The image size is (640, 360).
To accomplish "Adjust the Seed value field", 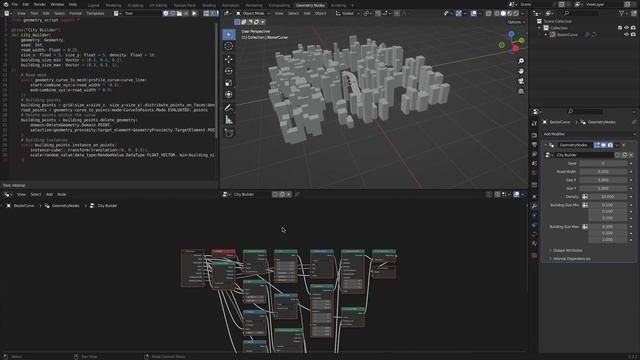I will [603, 164].
